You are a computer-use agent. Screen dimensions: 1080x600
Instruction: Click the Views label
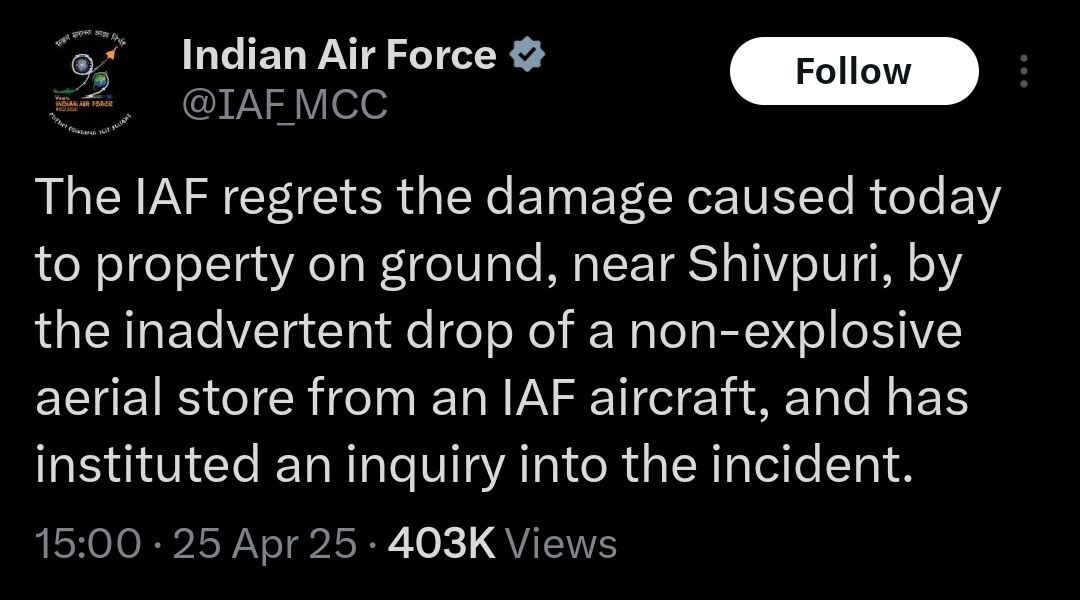562,544
